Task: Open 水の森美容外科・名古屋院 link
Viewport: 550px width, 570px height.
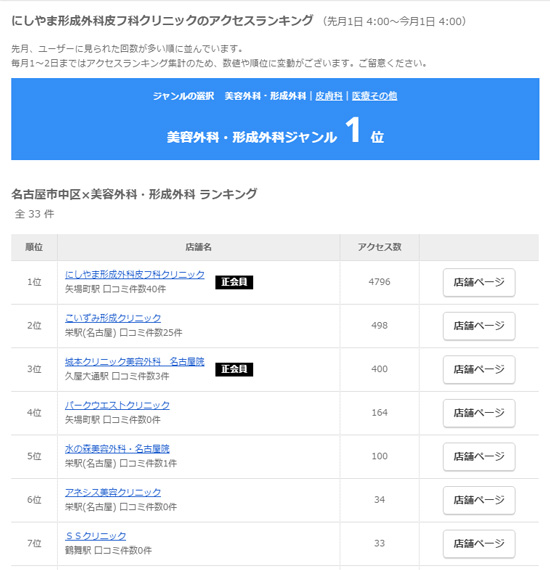Action: [117, 449]
